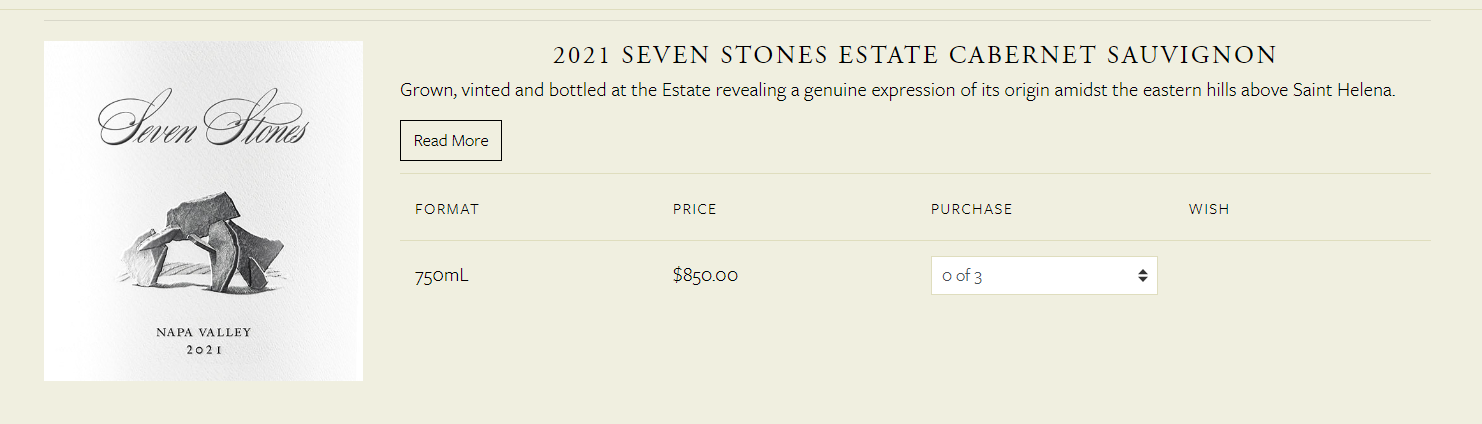
Task: Open the "0 of 3" purchase quantity dropdown
Action: tap(1043, 276)
